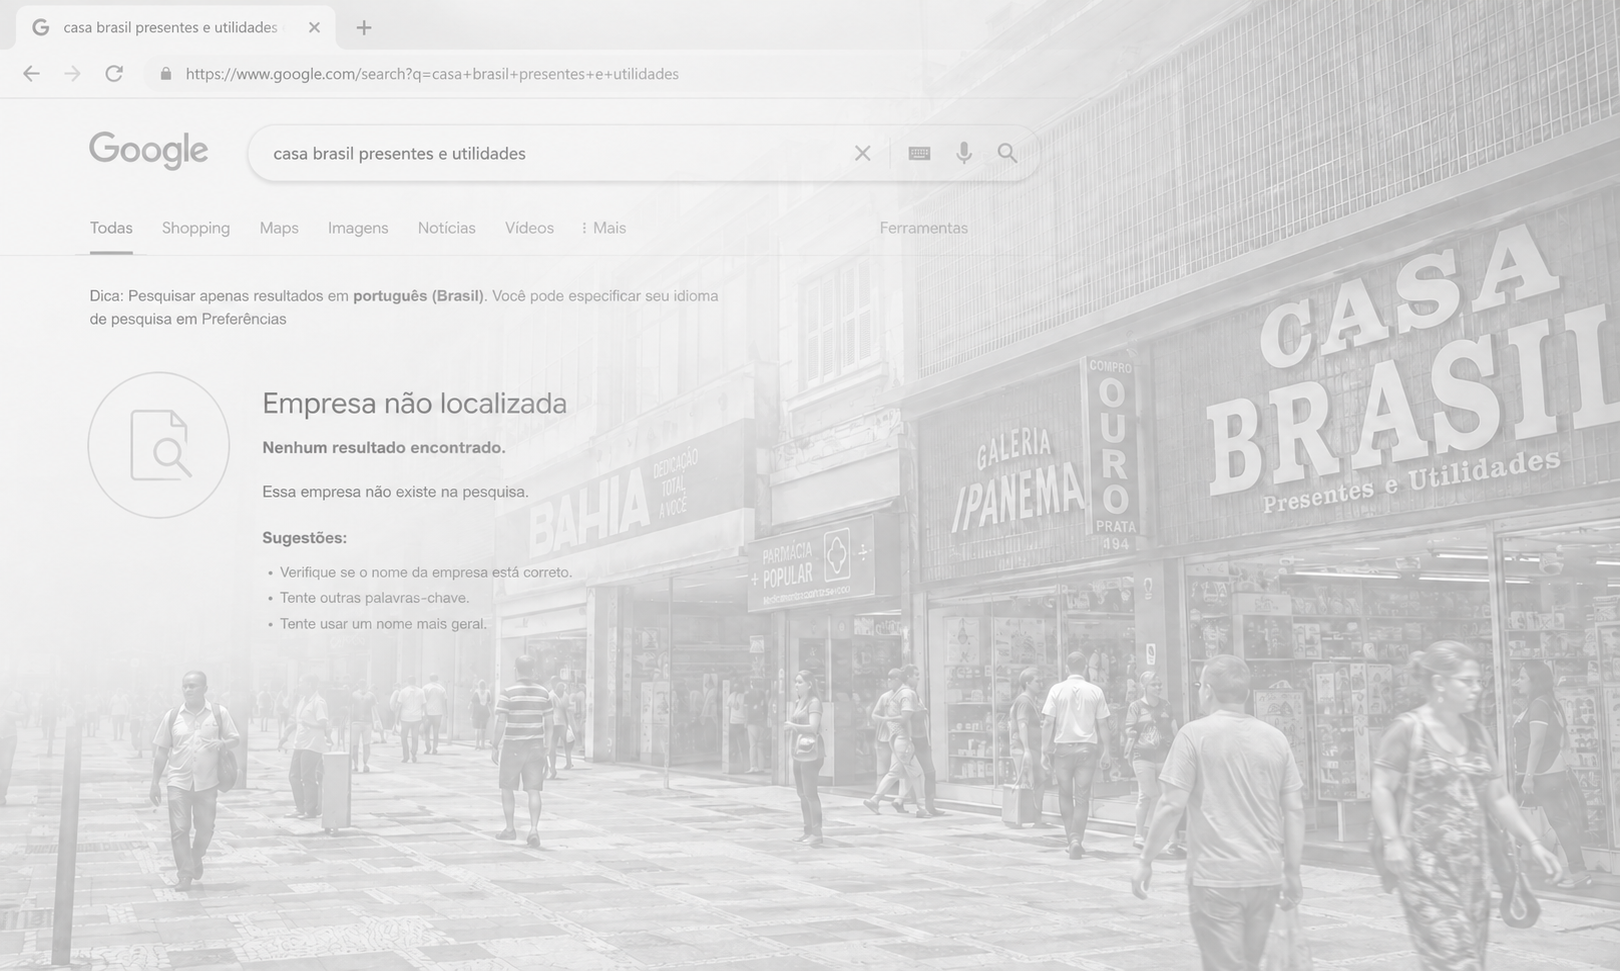This screenshot has height=971, width=1620.
Task: Click the casa brasil tab title
Action: coord(170,28)
